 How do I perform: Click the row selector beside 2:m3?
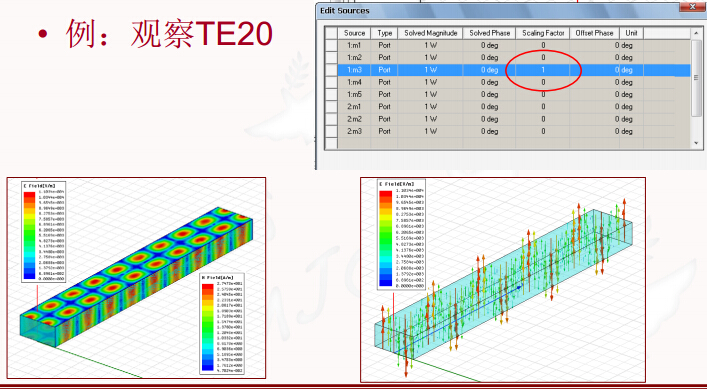pyautogui.click(x=331, y=131)
